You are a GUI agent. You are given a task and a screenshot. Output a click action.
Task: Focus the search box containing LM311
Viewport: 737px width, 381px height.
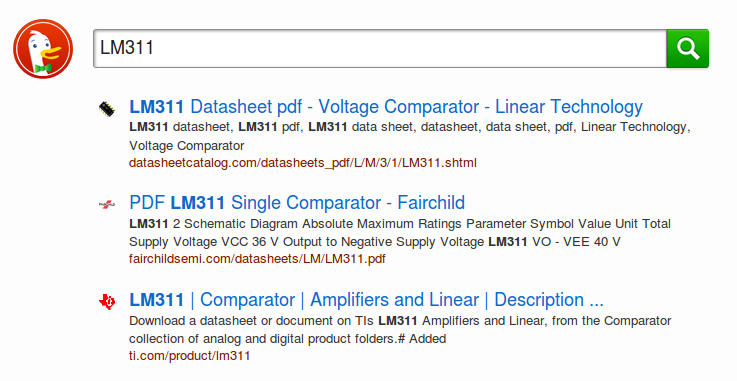click(380, 48)
